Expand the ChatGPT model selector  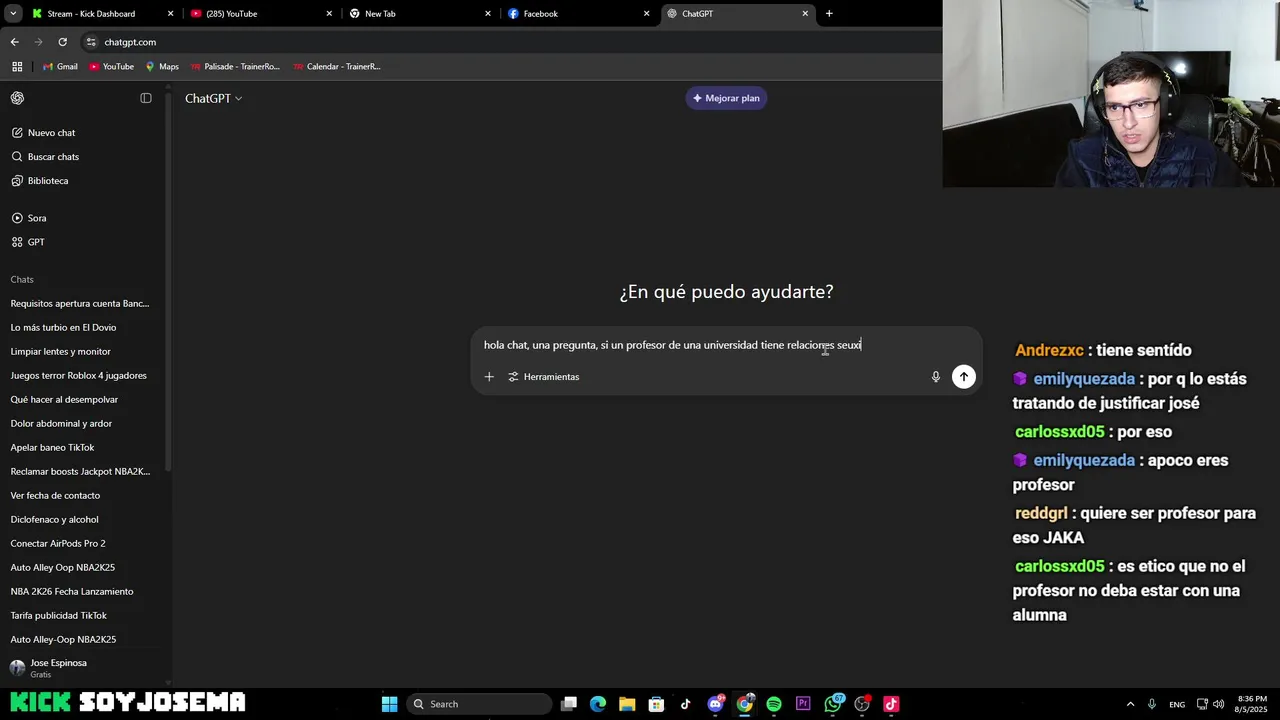click(x=214, y=98)
